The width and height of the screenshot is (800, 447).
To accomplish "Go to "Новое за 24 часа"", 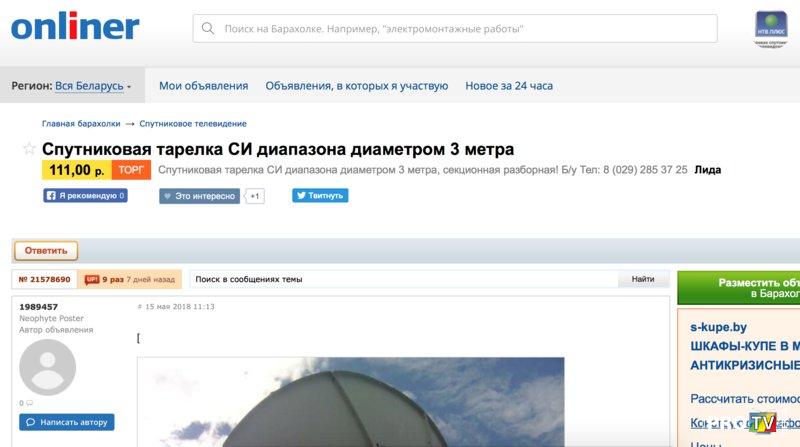I will tap(508, 86).
